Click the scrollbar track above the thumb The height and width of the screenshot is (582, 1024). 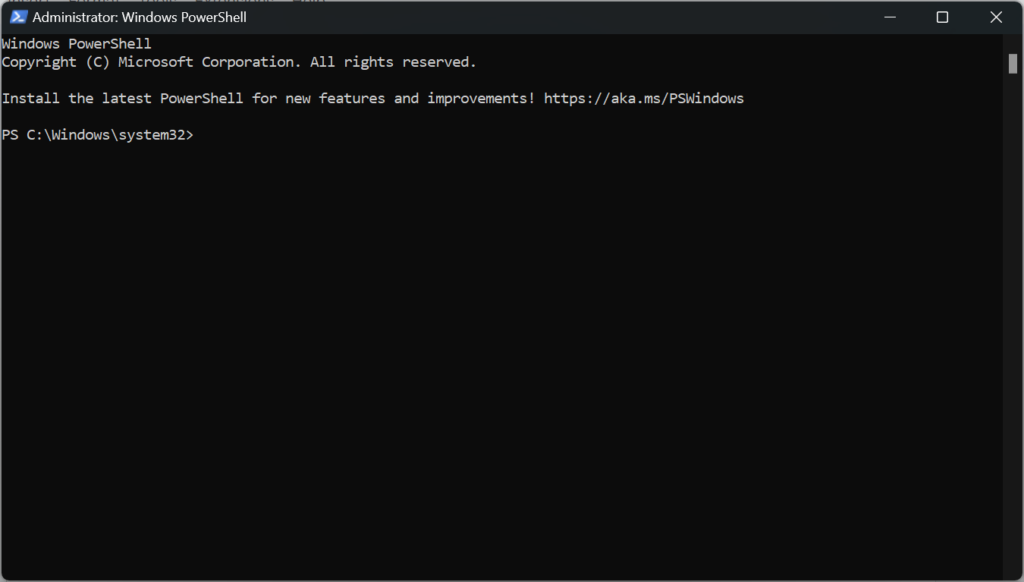tap(1012, 44)
